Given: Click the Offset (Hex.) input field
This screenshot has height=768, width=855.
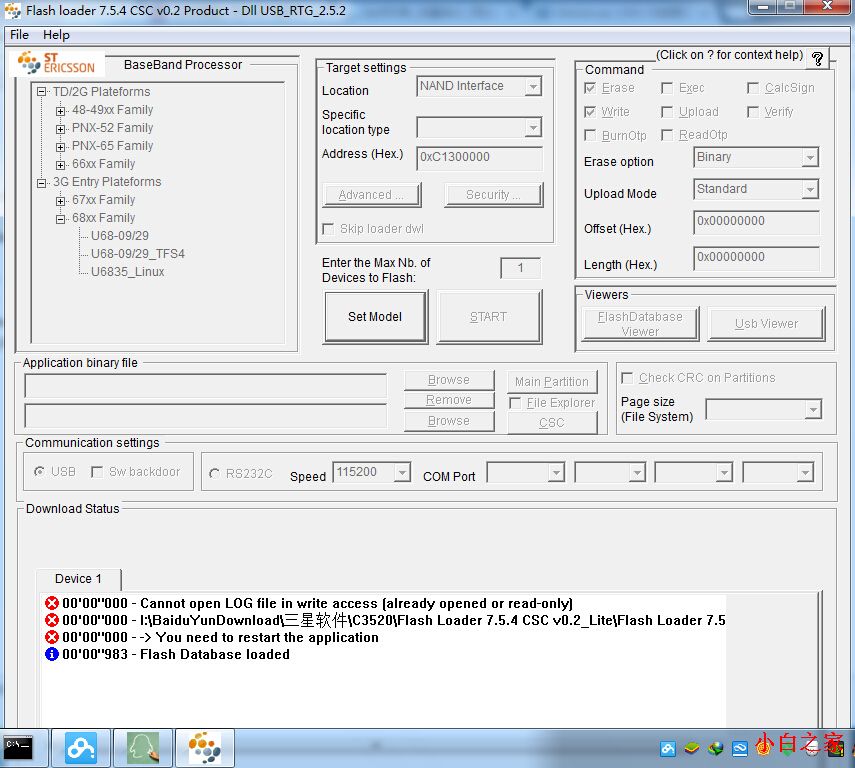Looking at the screenshot, I should tap(756, 221).
